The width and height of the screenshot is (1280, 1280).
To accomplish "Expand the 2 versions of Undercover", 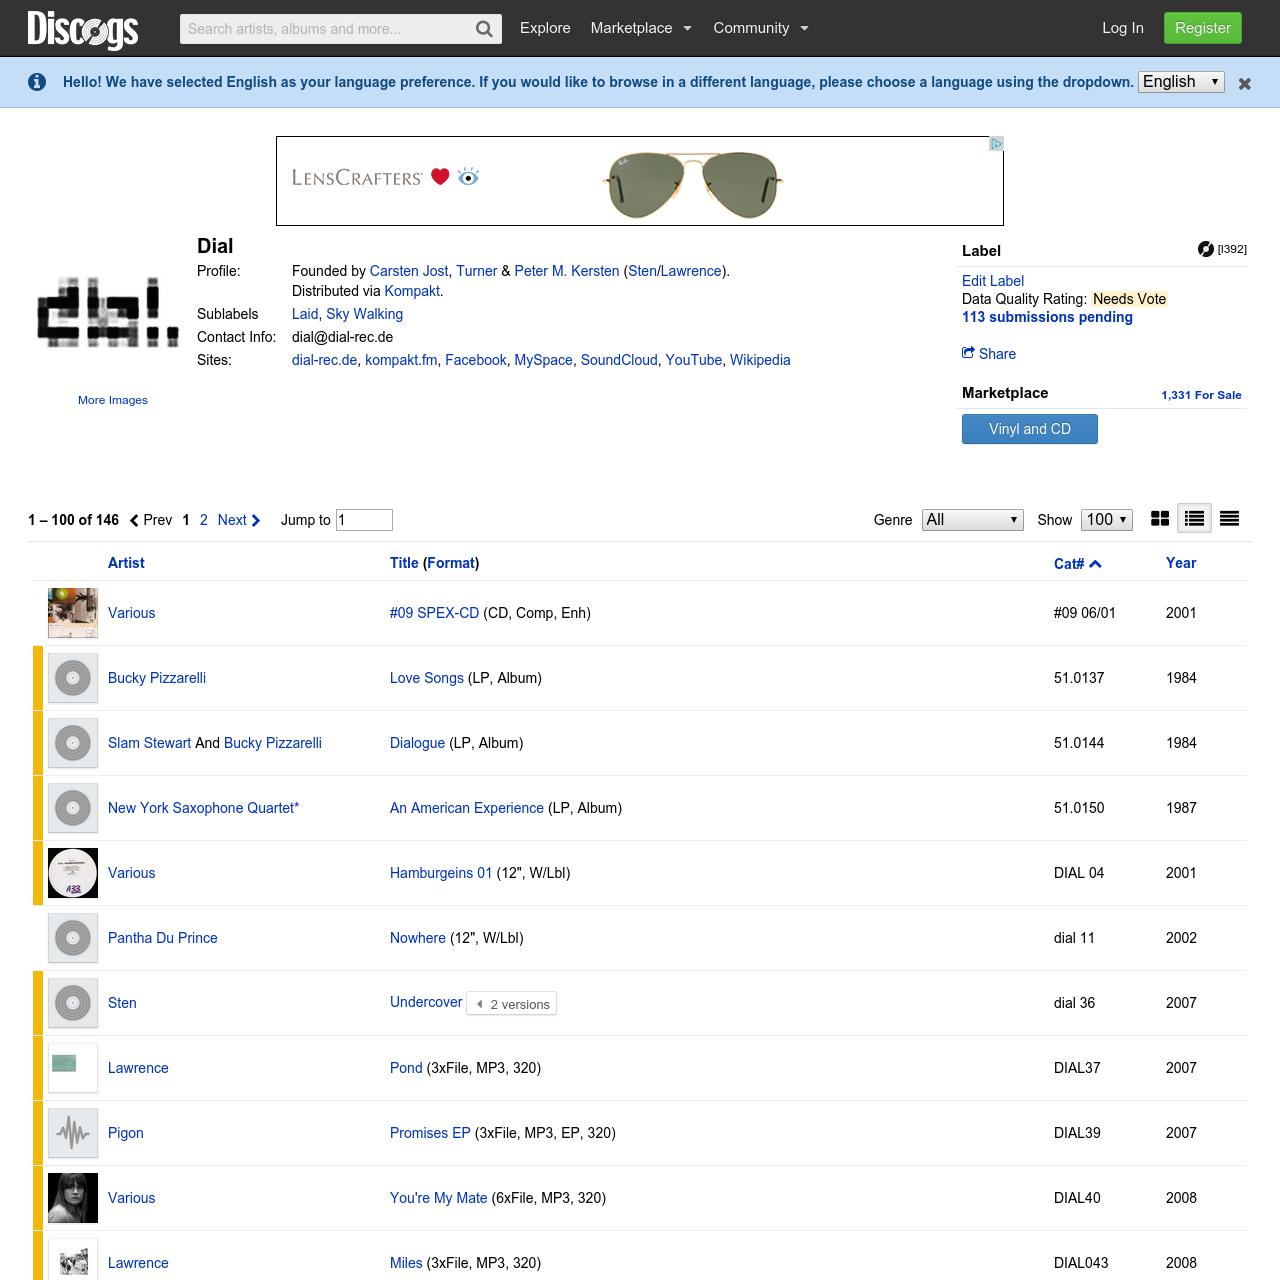I will (512, 1004).
